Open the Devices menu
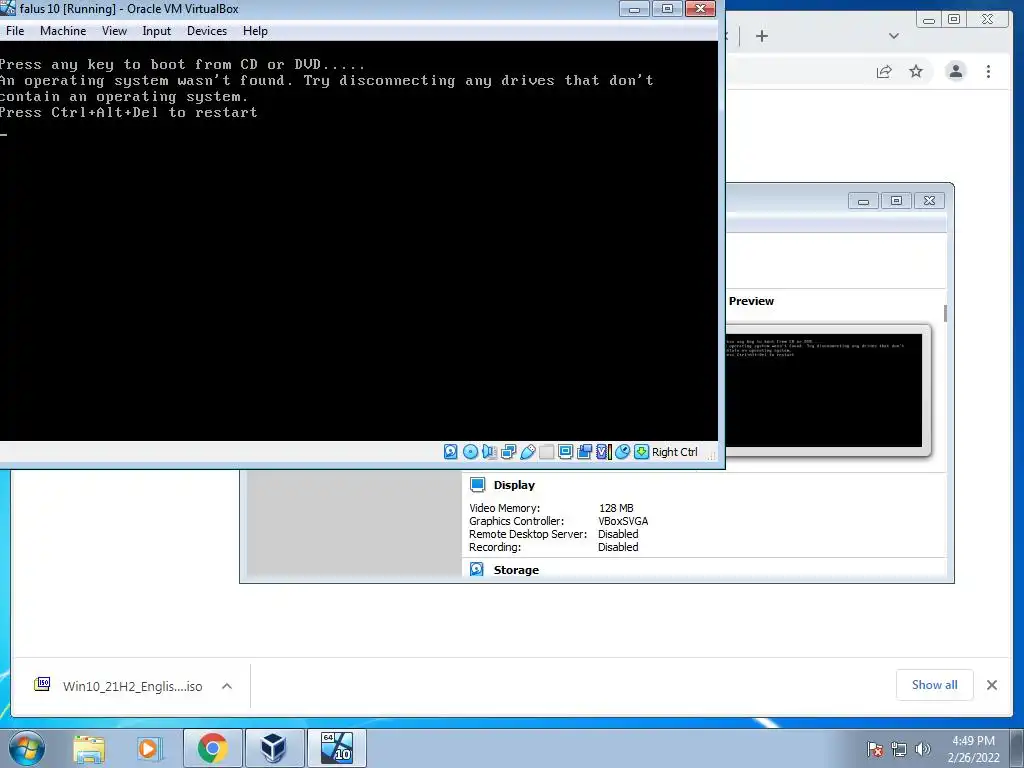 coord(207,31)
